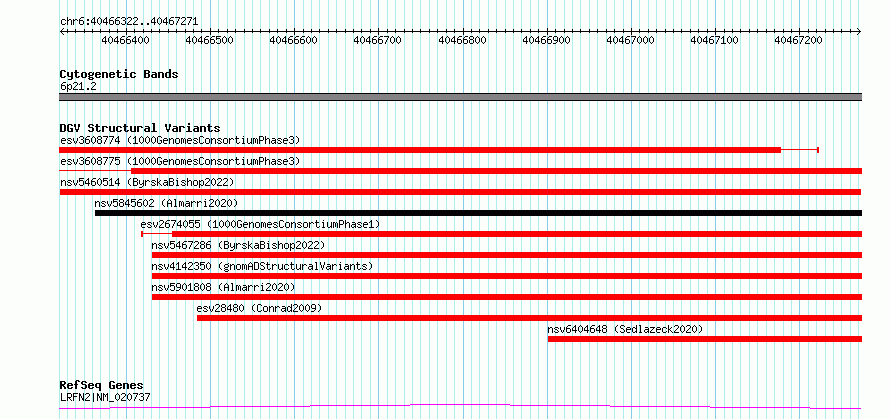Viewport: 890px width, 419px height.
Task: Click the 40466400 ruler tick label
Action: (126, 40)
